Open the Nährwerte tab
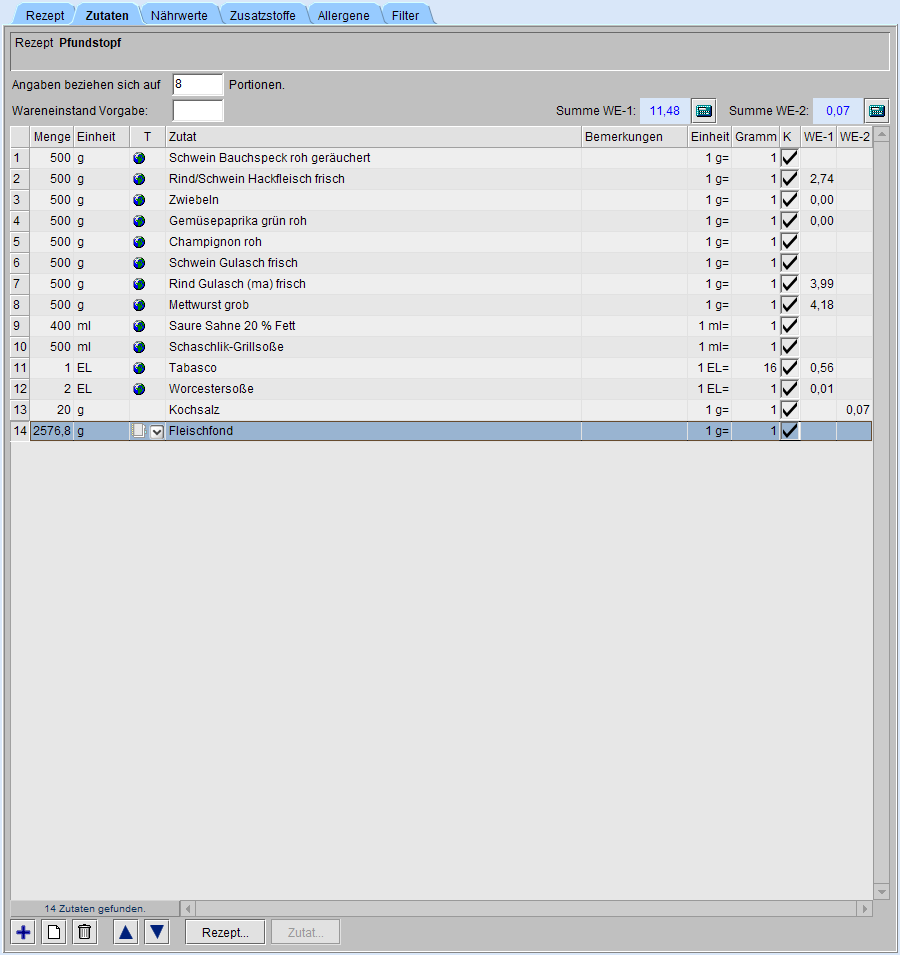The height and width of the screenshot is (955, 900). [179, 15]
